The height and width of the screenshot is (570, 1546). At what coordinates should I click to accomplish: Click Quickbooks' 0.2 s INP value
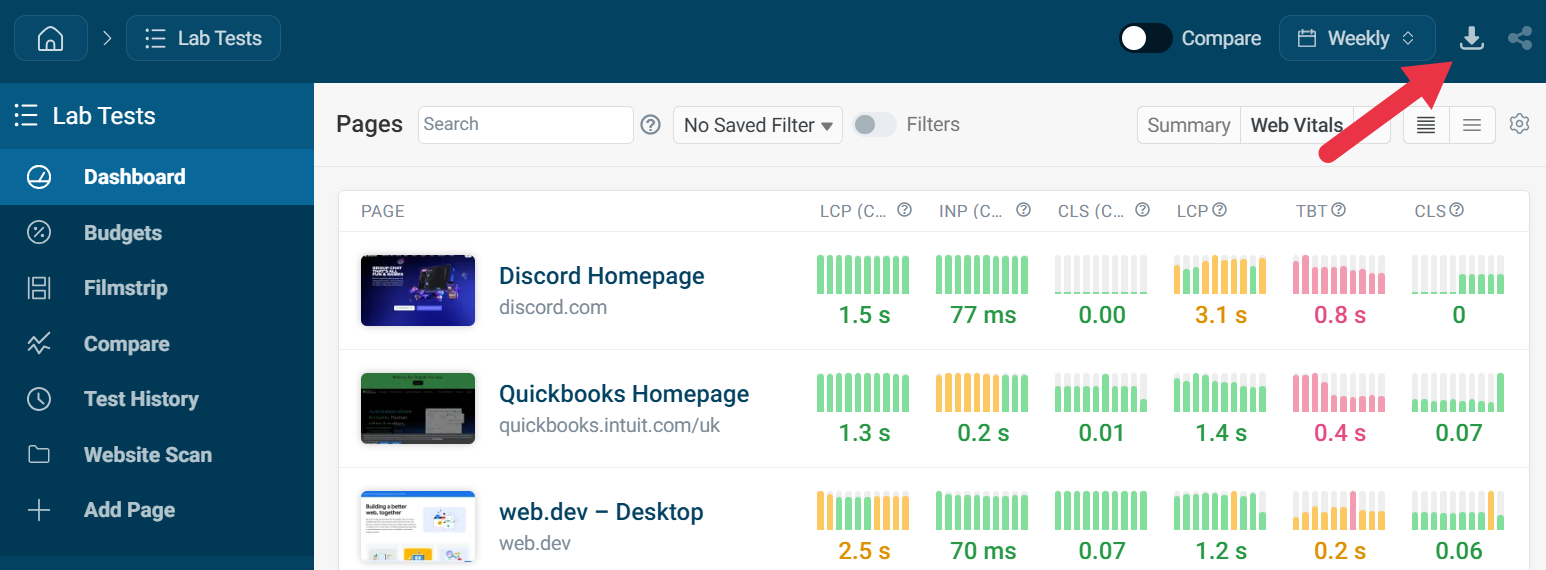coord(983,433)
